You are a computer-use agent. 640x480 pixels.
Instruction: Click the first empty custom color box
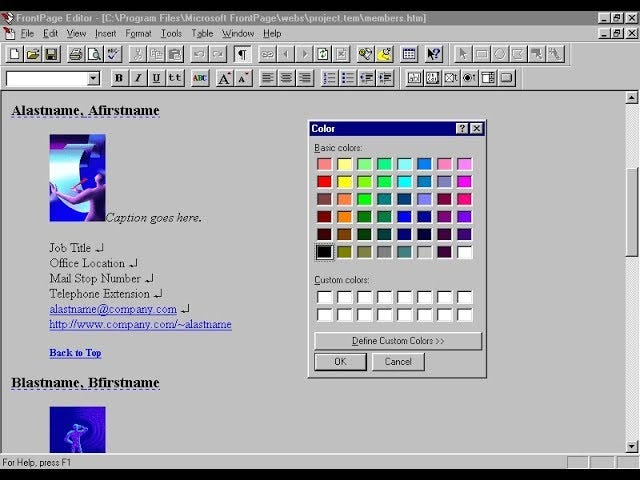pyautogui.click(x=324, y=297)
